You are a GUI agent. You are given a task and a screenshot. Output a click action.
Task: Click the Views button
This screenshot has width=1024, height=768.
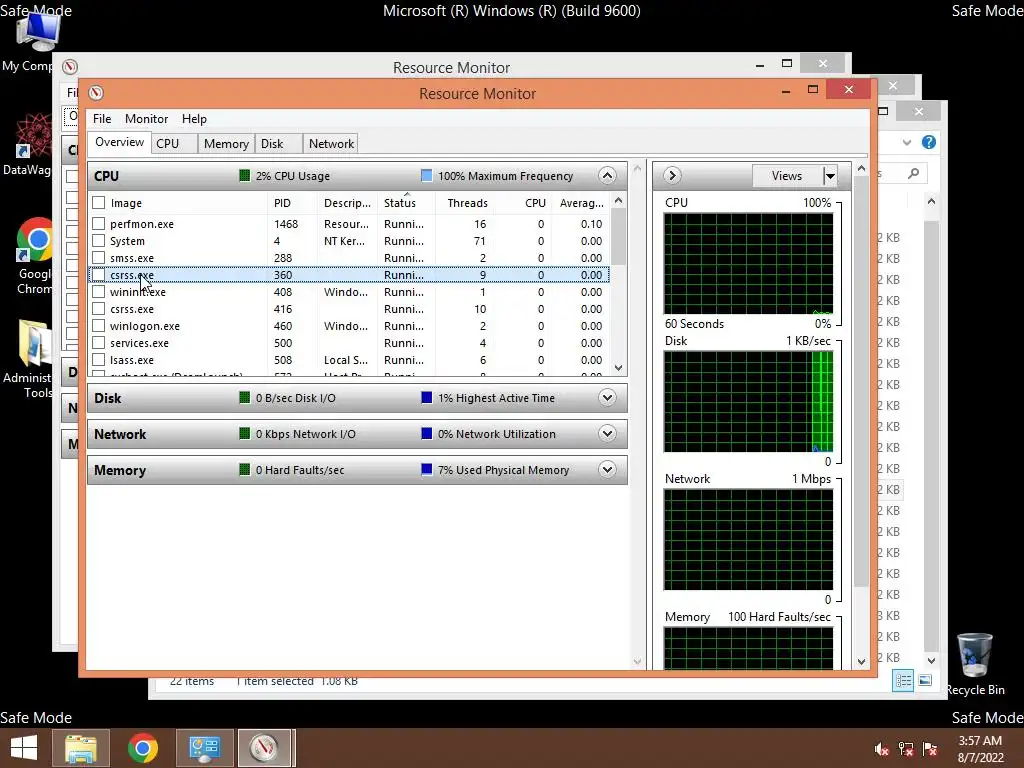coord(787,176)
